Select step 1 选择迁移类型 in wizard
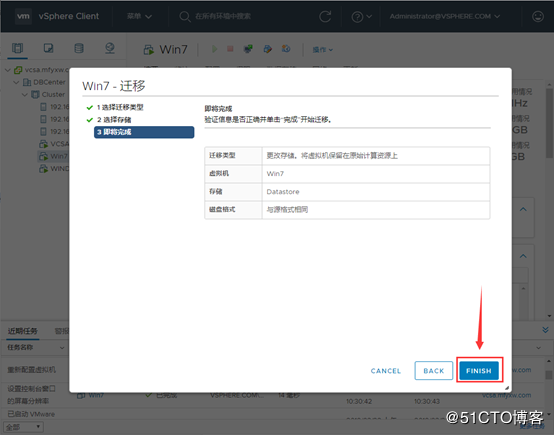This screenshot has width=554, height=435. tap(120, 107)
